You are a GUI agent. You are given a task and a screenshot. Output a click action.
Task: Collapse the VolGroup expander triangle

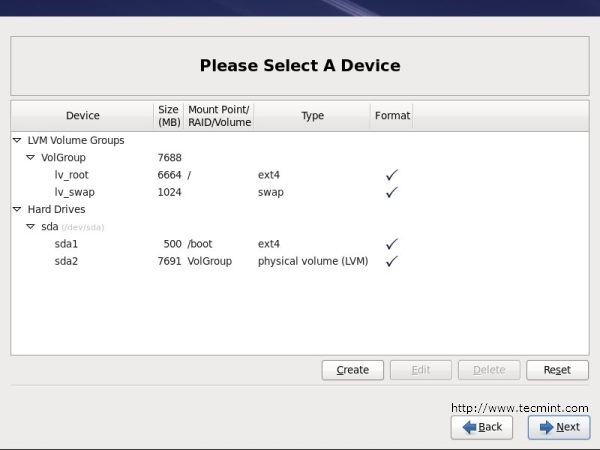30,158
